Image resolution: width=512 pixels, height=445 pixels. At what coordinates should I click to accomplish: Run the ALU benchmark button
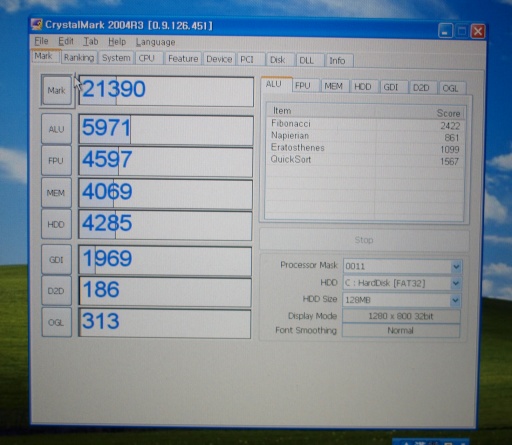[56, 129]
